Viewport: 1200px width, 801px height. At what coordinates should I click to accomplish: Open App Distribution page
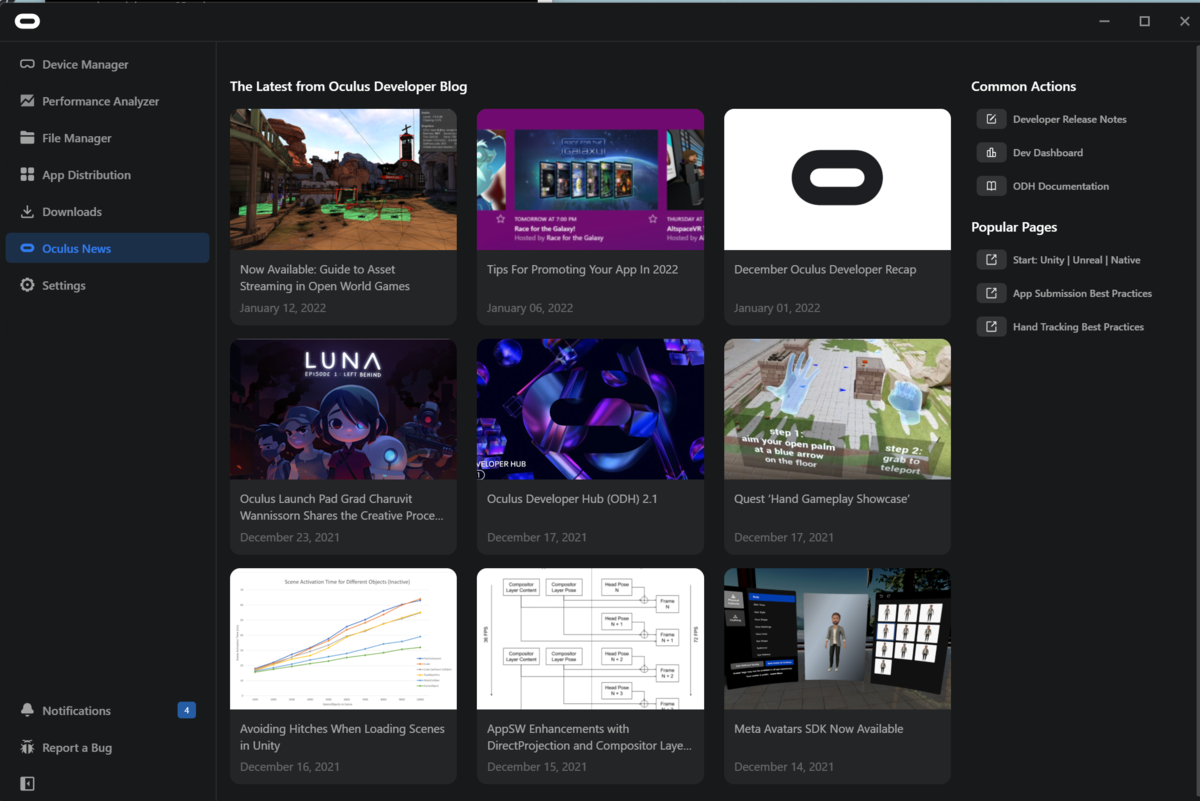86,175
